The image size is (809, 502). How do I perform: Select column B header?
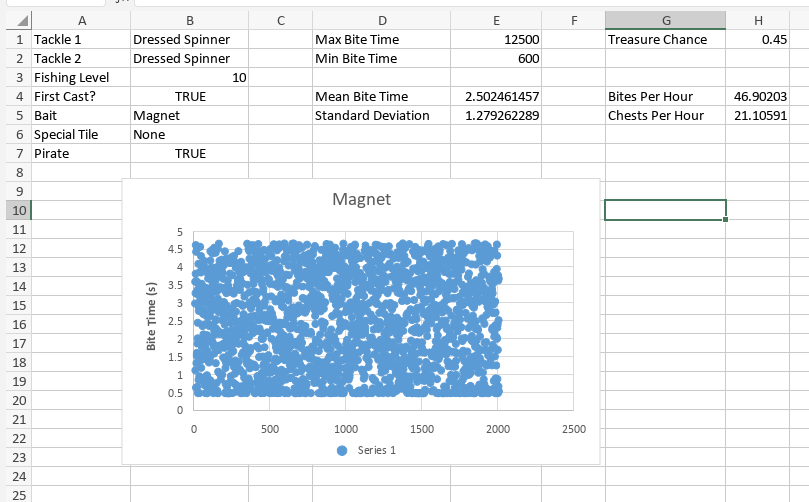click(x=190, y=21)
